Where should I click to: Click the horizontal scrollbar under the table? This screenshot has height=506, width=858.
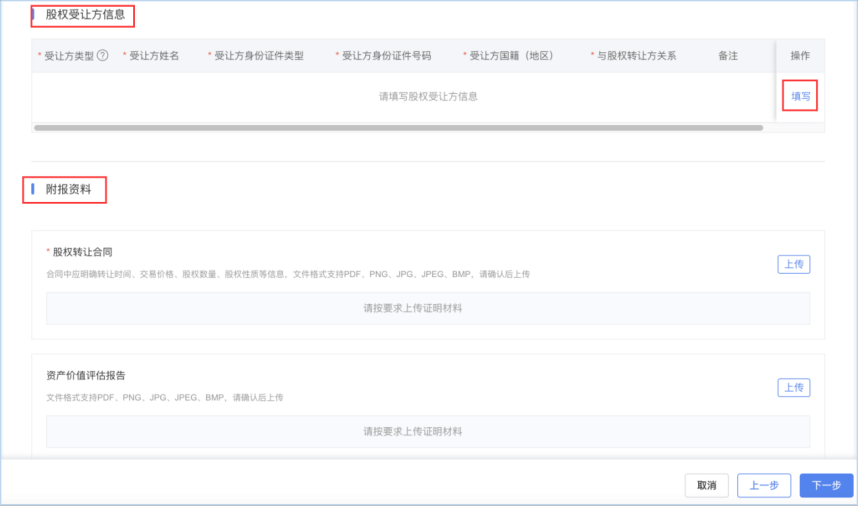(x=398, y=128)
